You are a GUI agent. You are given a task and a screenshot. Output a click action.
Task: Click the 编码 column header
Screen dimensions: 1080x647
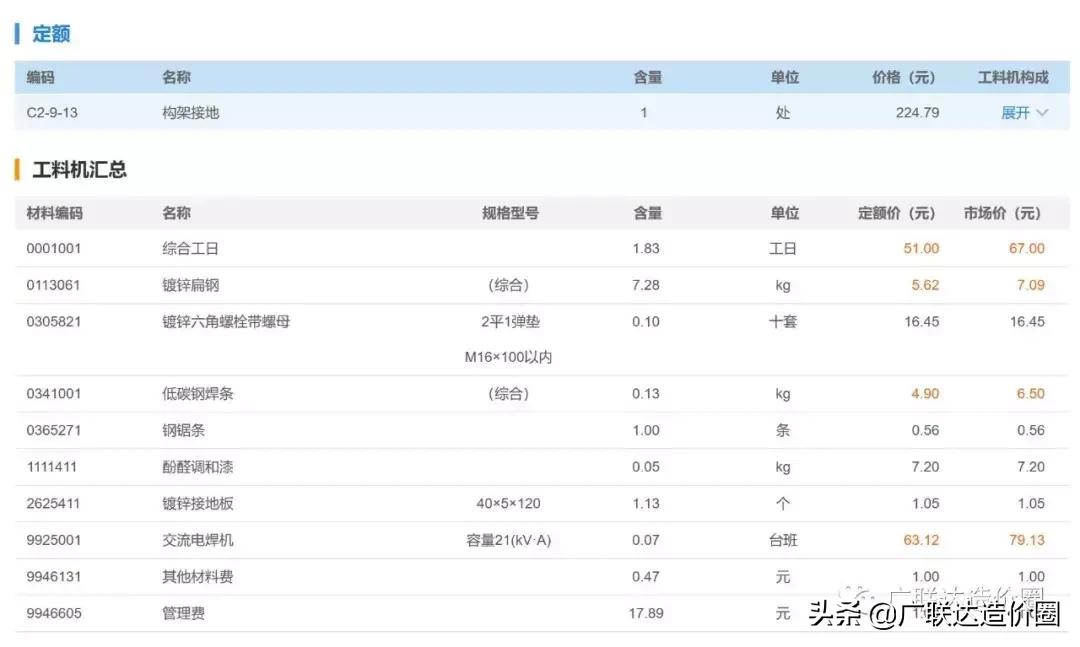tap(41, 77)
